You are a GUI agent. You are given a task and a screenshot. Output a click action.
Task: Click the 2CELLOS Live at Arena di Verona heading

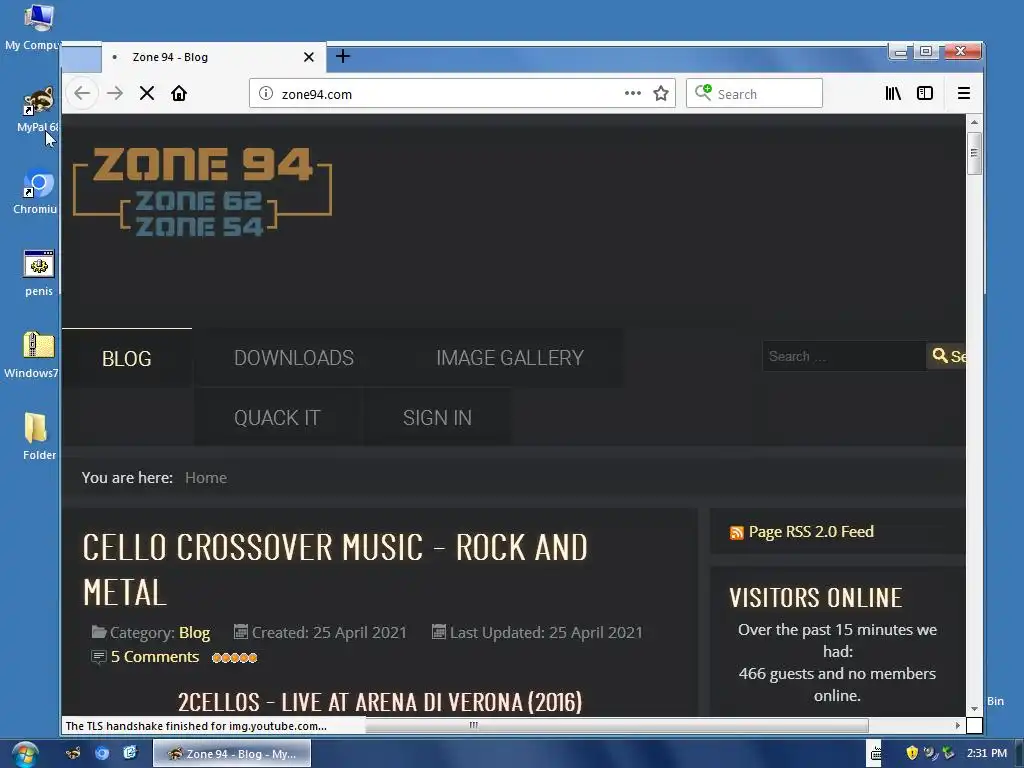(x=379, y=702)
